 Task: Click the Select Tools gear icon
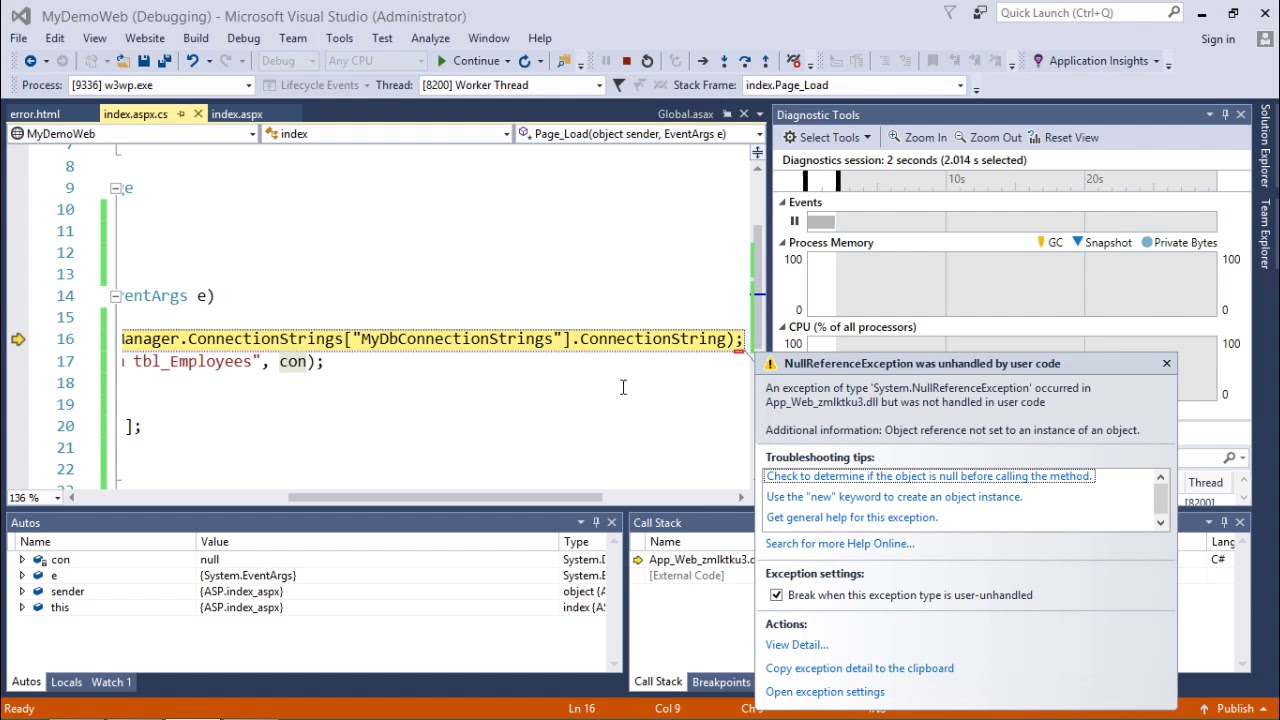(790, 137)
